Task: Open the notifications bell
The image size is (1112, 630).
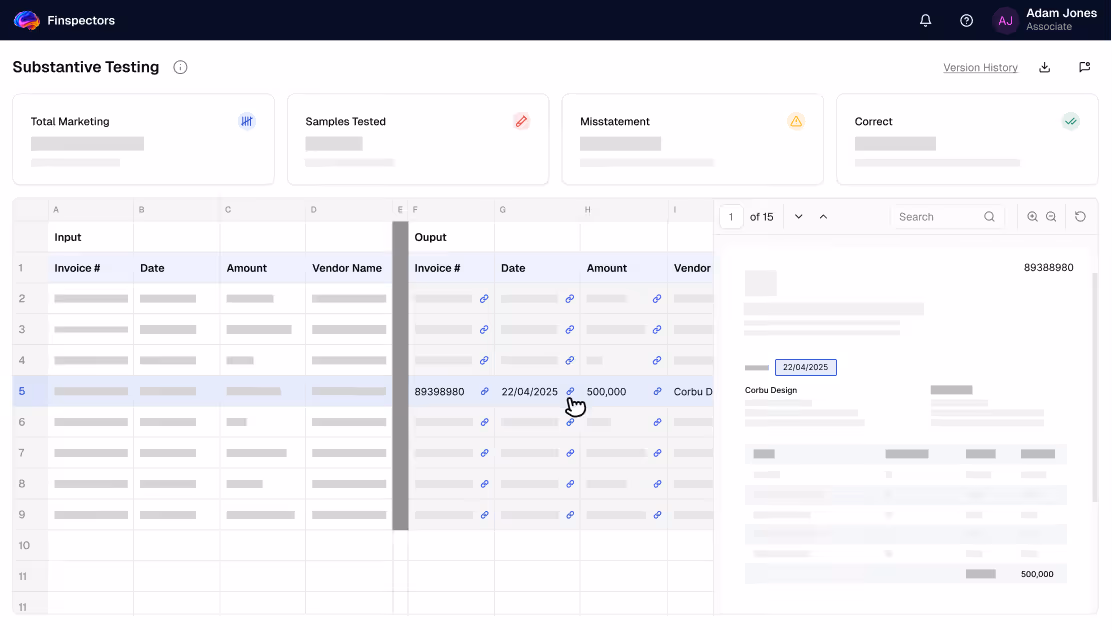Action: coord(925,21)
